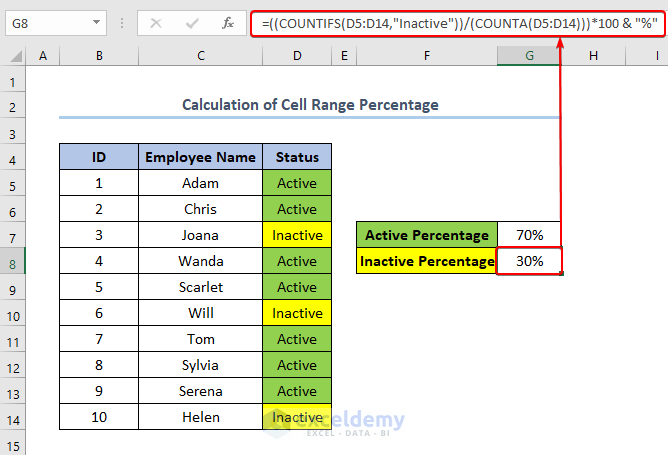Click the Inactive Percentage label cell

(x=427, y=261)
